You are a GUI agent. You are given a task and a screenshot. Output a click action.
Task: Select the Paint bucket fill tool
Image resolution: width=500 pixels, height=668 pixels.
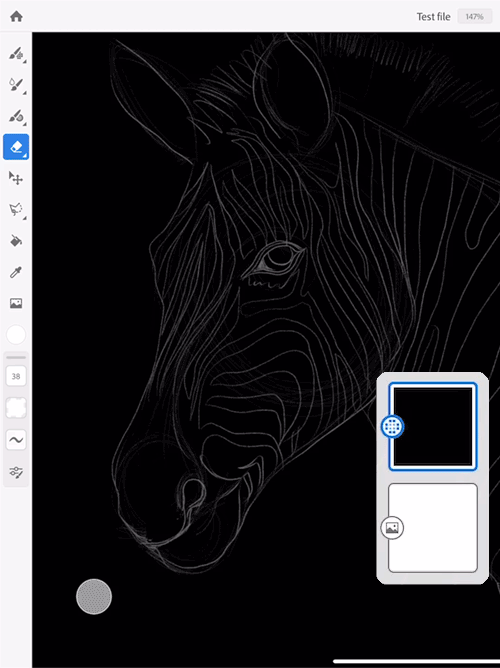pyautogui.click(x=16, y=241)
